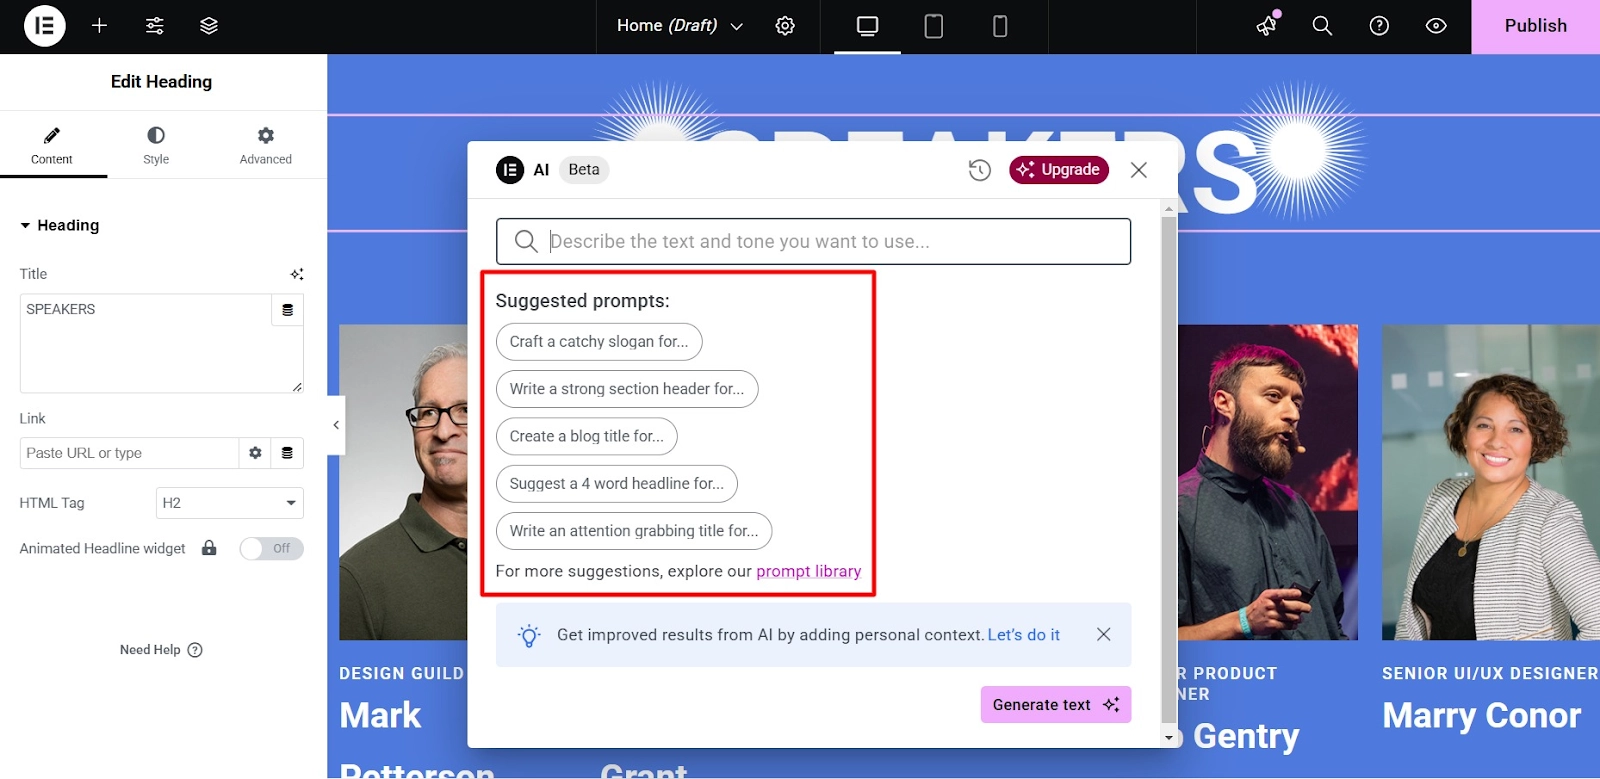Image resolution: width=1600 pixels, height=779 pixels.
Task: Collapse the Heading section
Action: click(60, 226)
